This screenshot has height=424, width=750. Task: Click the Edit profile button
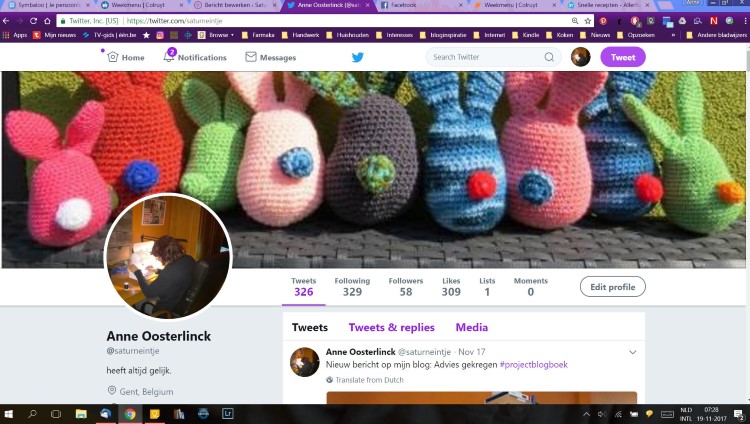point(612,287)
